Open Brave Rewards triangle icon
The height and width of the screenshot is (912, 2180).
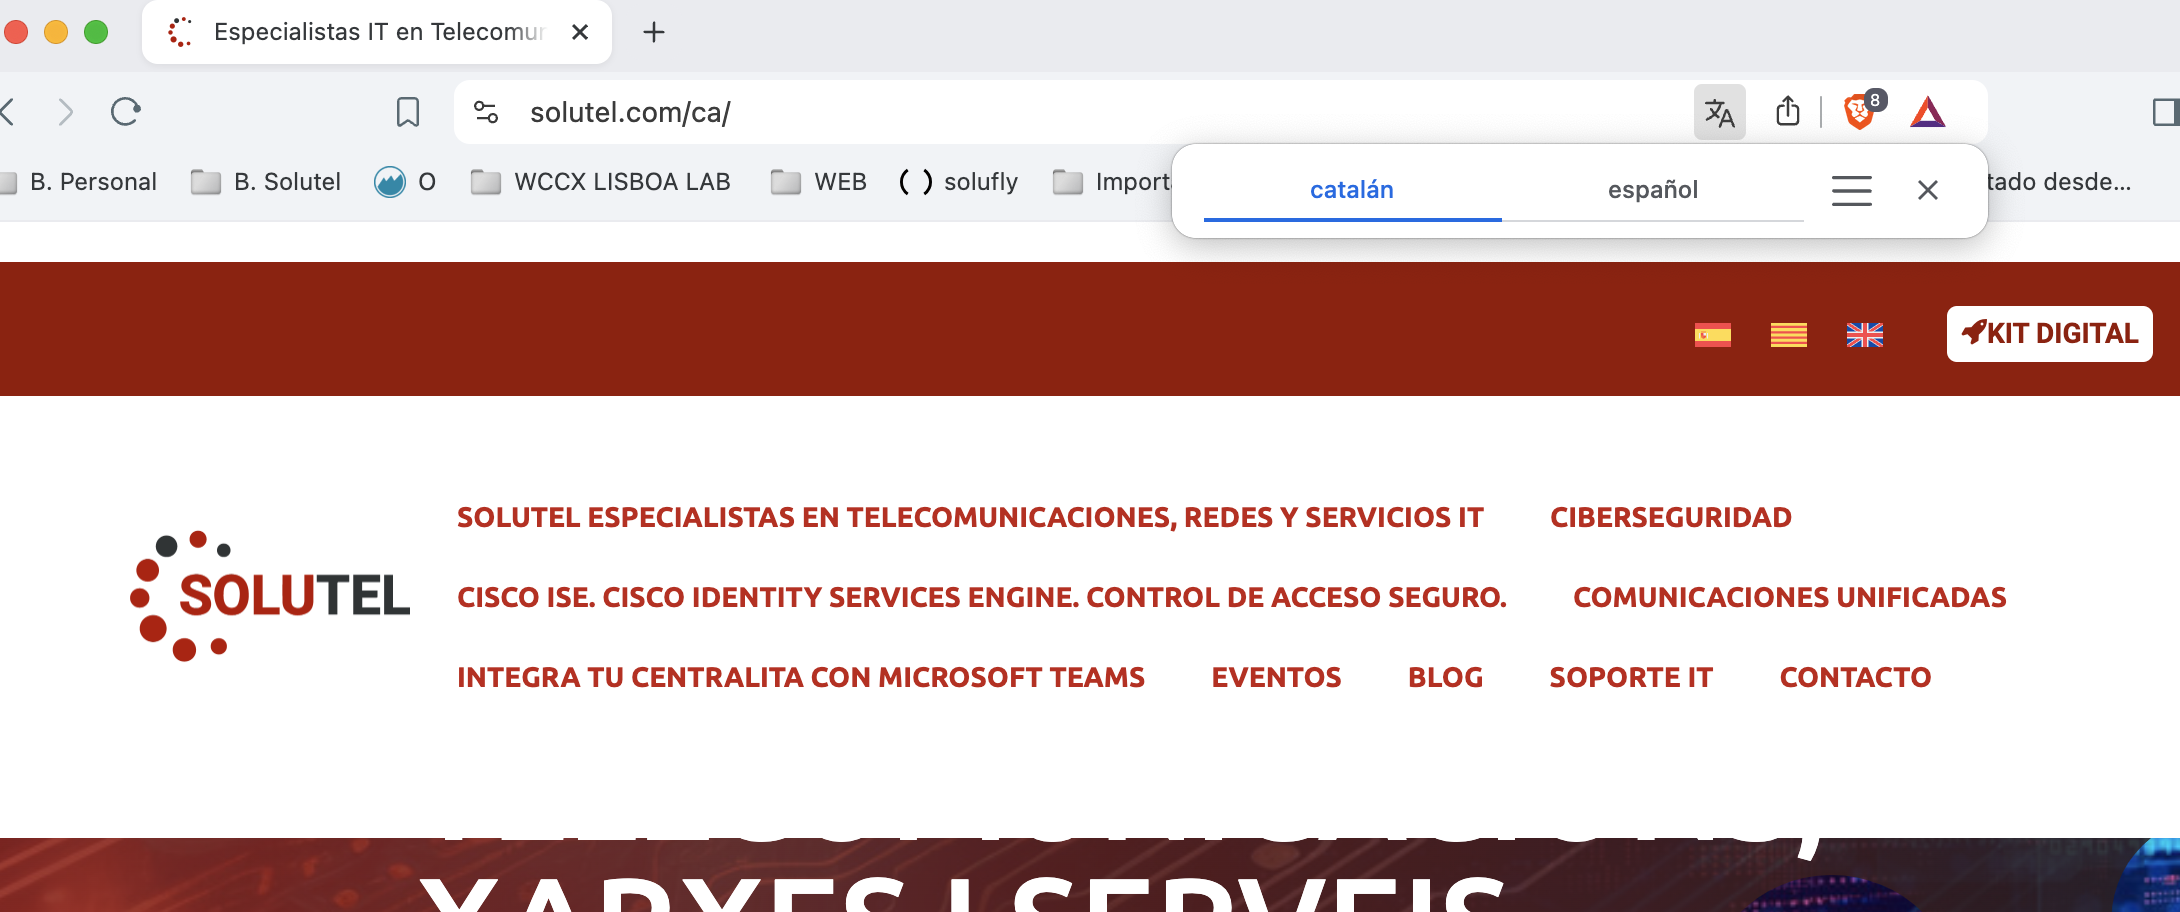click(x=1927, y=112)
